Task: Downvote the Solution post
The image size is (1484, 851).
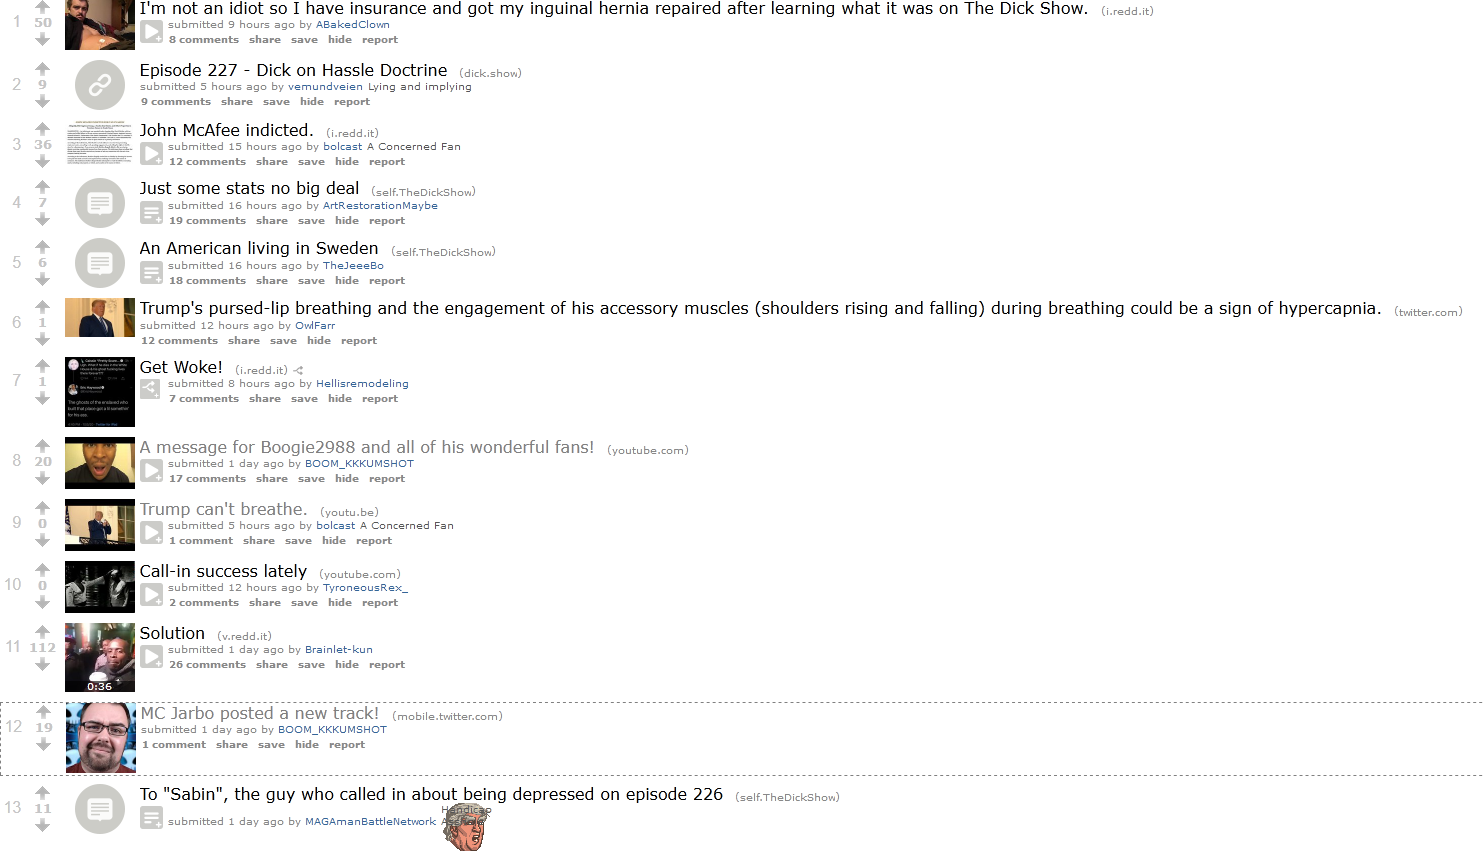Action: [x=42, y=665]
